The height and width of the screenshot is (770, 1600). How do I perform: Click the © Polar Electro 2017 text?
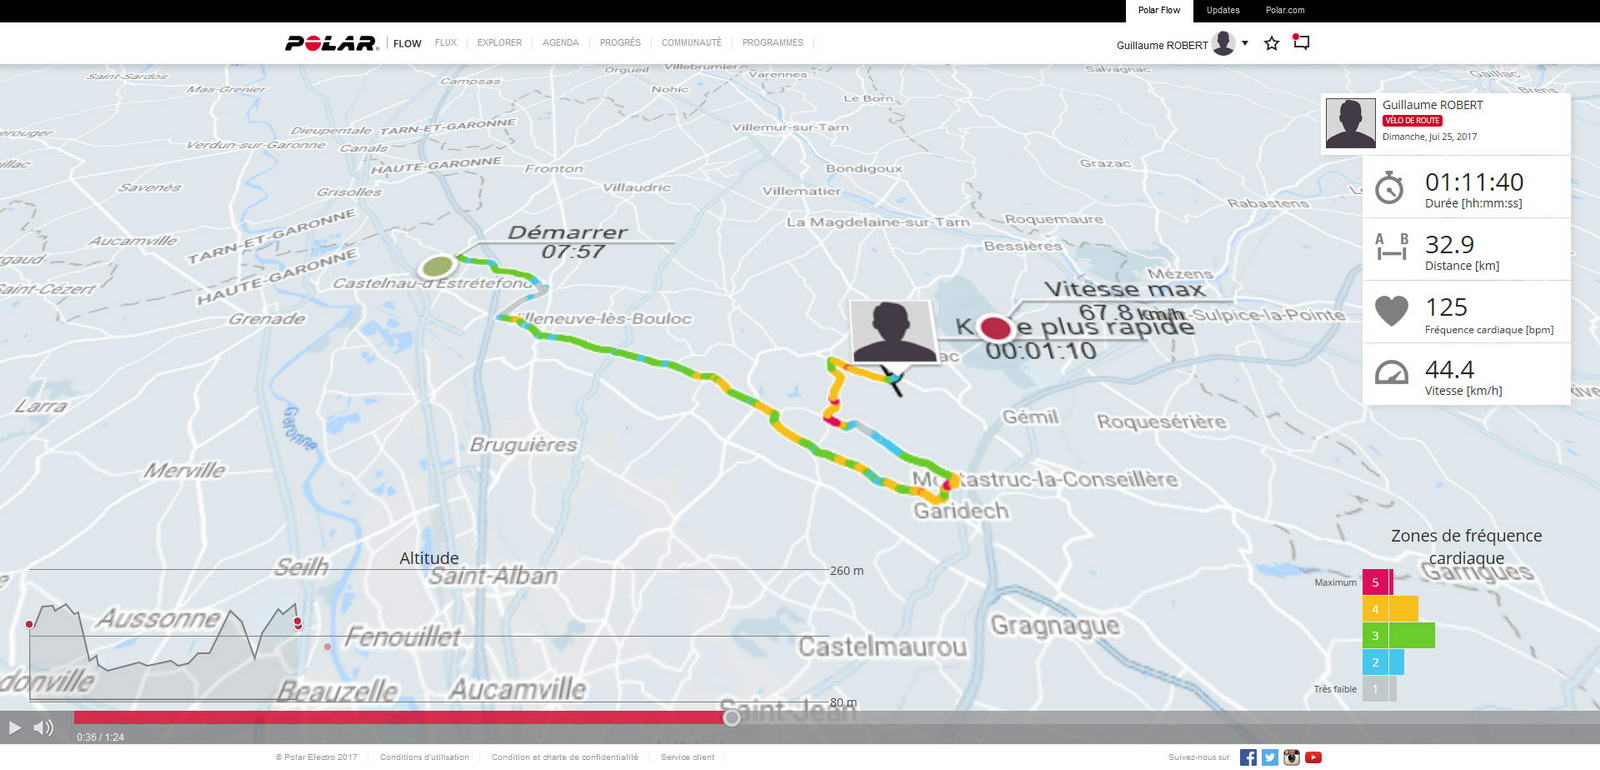[316, 757]
